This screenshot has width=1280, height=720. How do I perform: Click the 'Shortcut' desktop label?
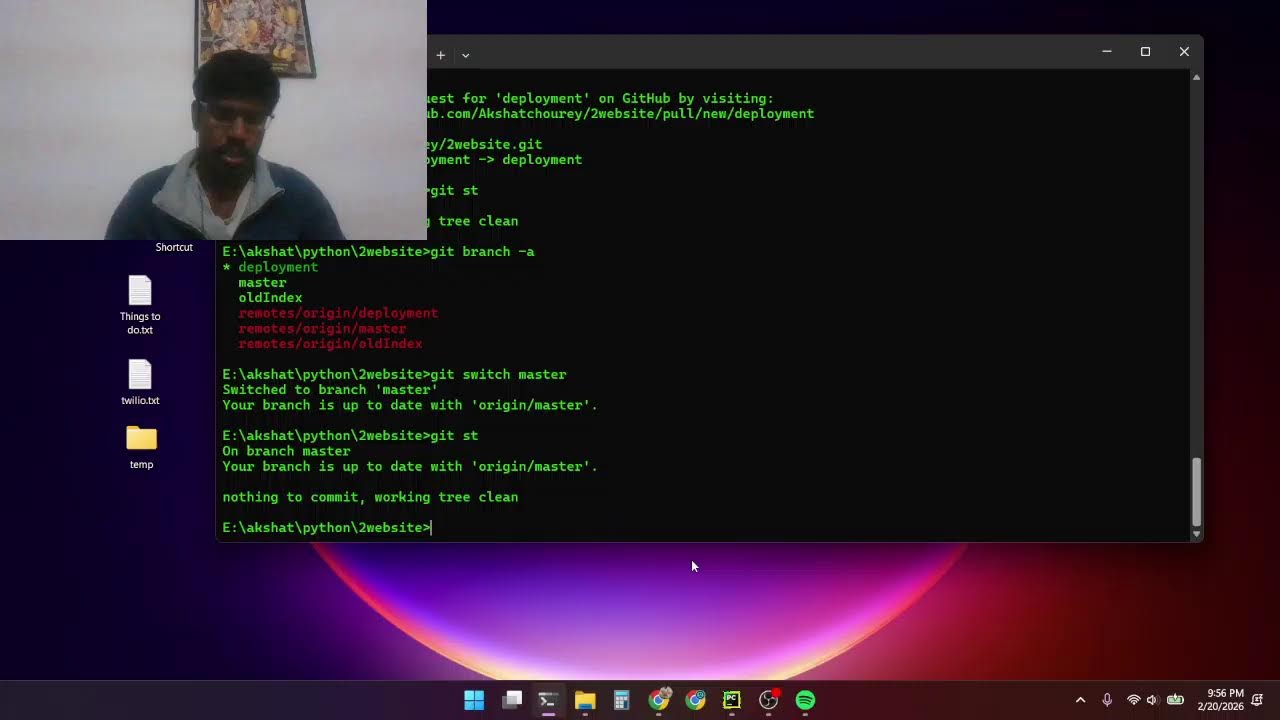174,247
